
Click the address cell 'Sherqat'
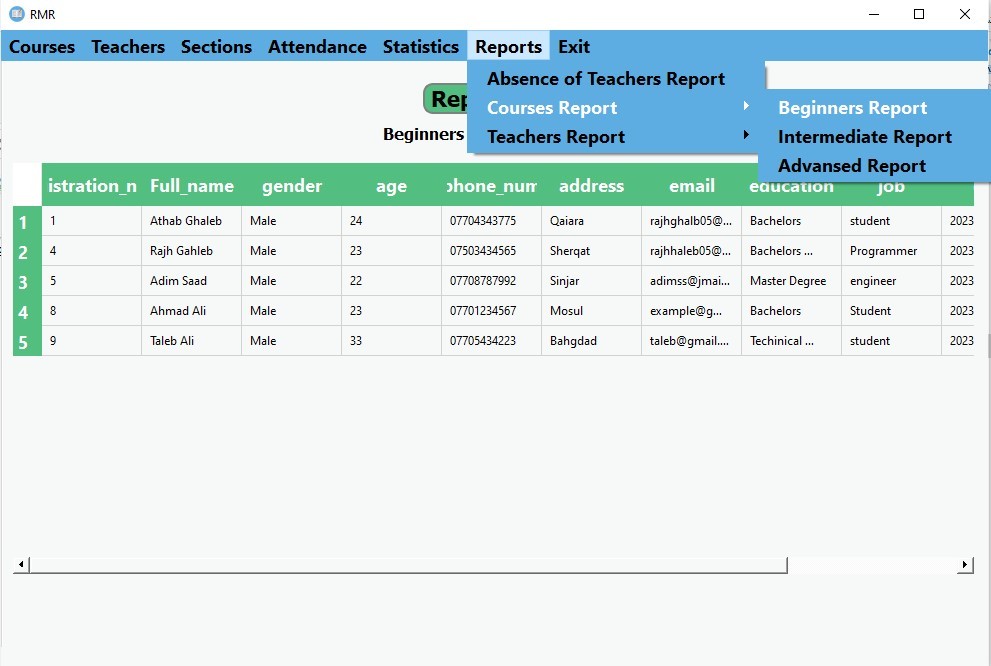tap(592, 251)
